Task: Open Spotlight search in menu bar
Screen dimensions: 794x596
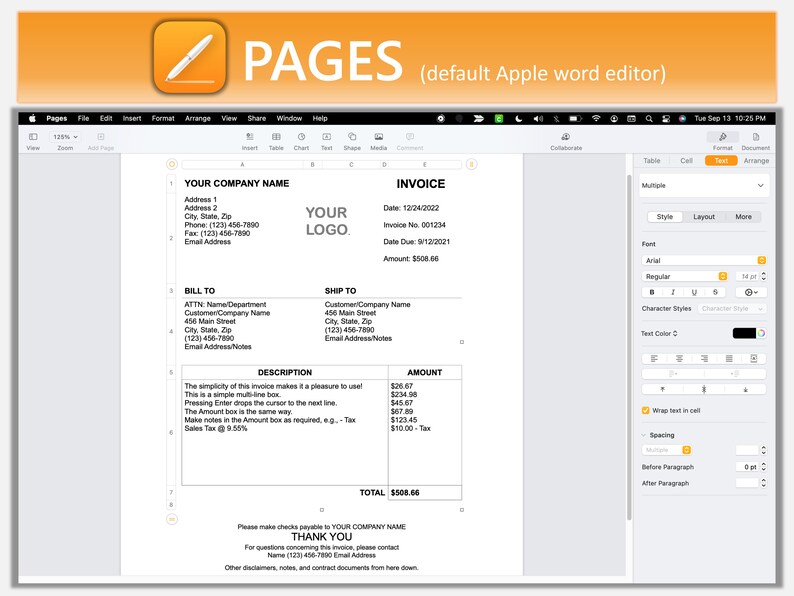Action: pyautogui.click(x=649, y=118)
